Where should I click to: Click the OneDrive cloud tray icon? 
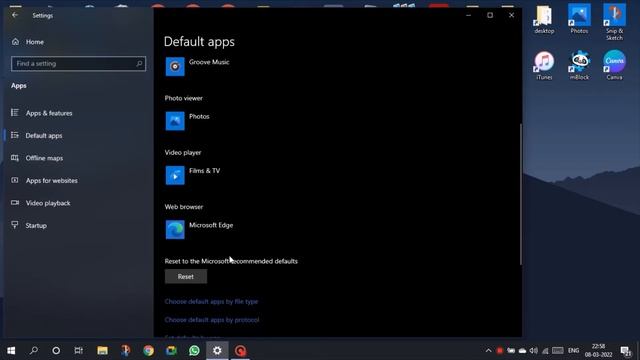[x=522, y=351]
